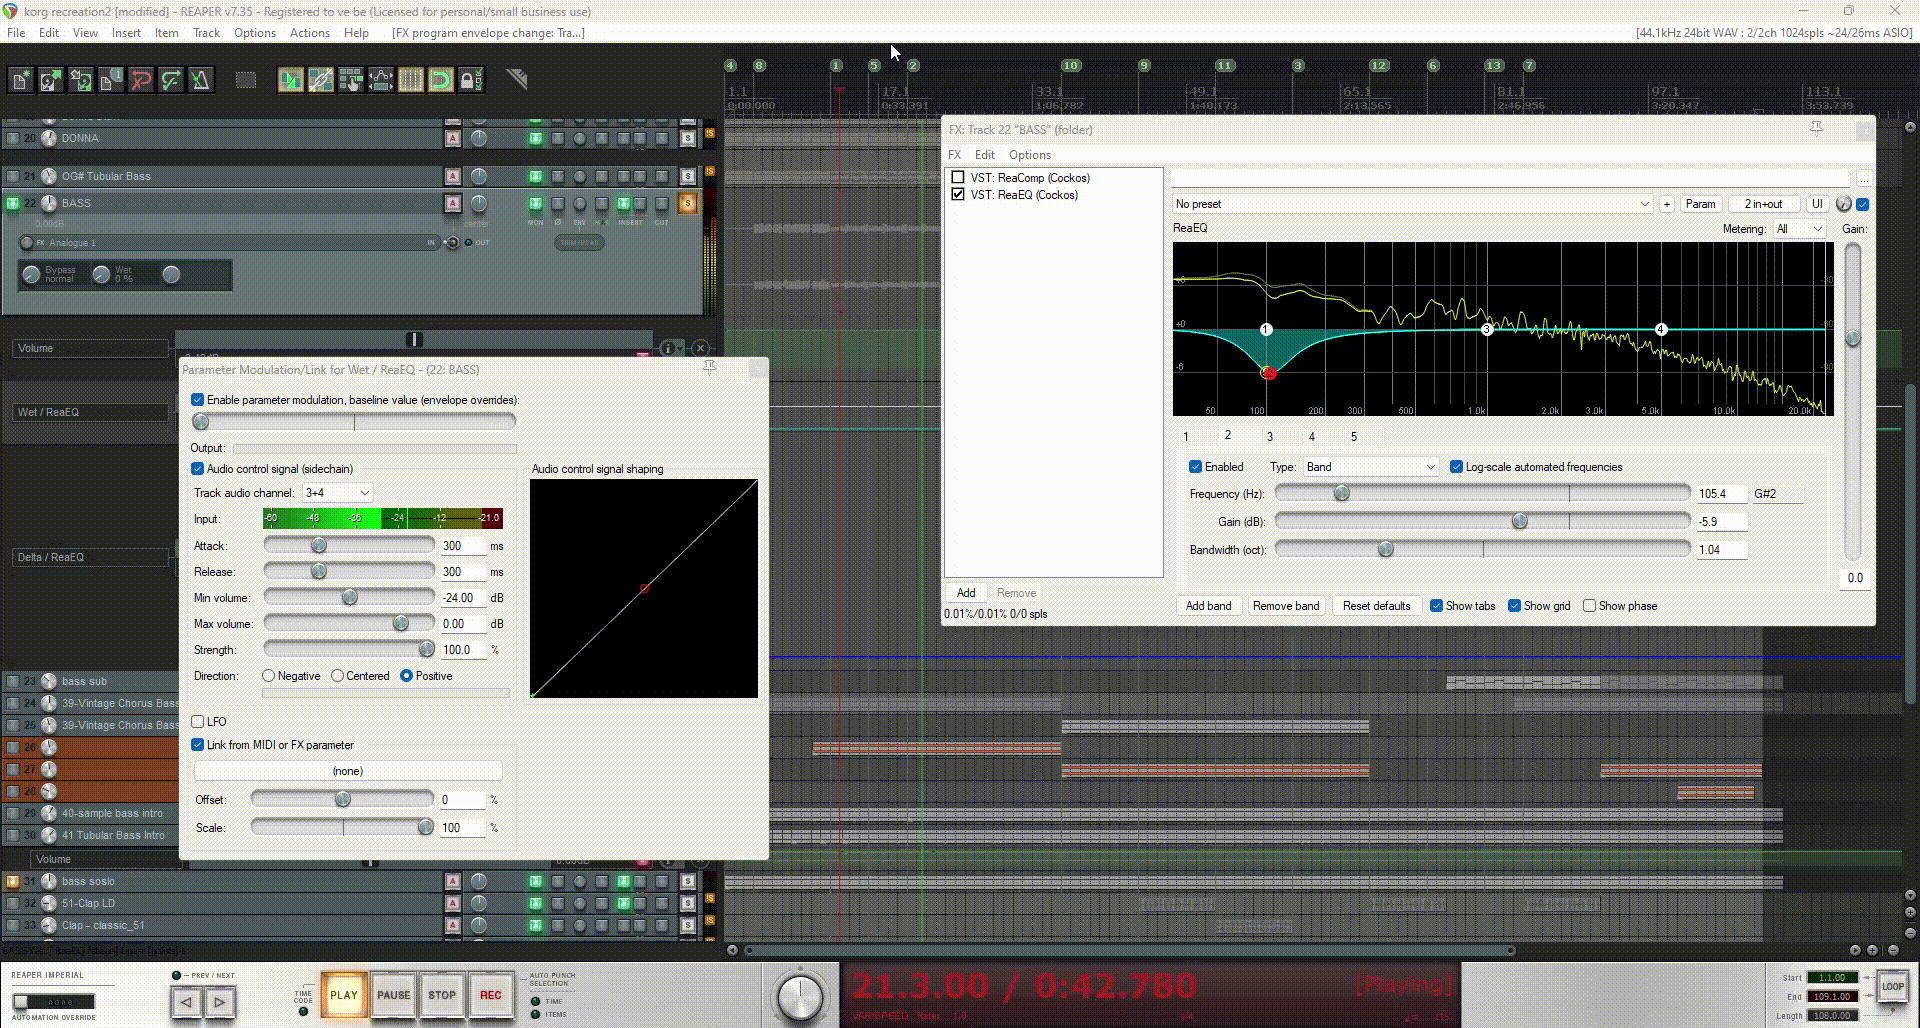The image size is (1920, 1028).
Task: Click the Redo toolbar icon
Action: (171, 80)
